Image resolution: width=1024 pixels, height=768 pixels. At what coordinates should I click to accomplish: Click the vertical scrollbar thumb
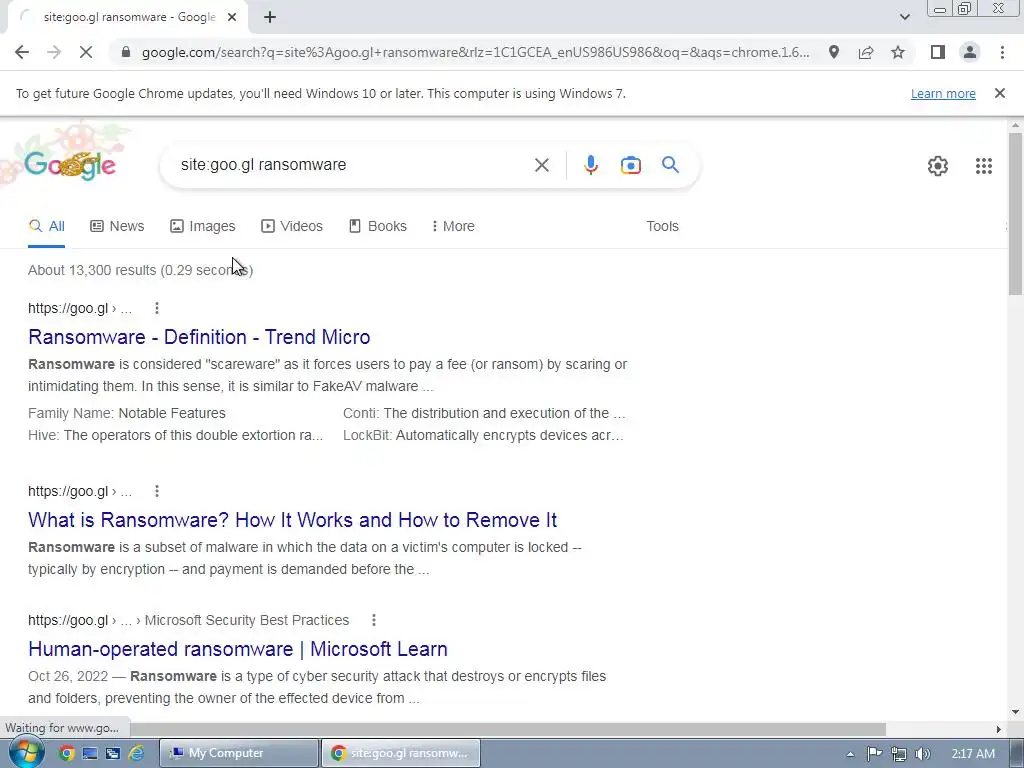[1015, 213]
